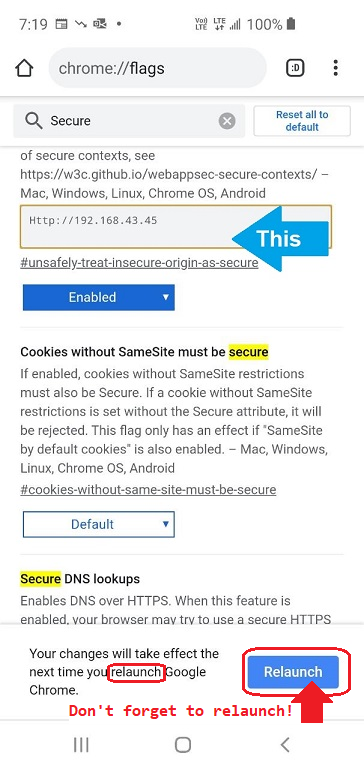This screenshot has height=768, width=364.
Task: Clear the flags search text with X icon
Action: click(x=227, y=121)
